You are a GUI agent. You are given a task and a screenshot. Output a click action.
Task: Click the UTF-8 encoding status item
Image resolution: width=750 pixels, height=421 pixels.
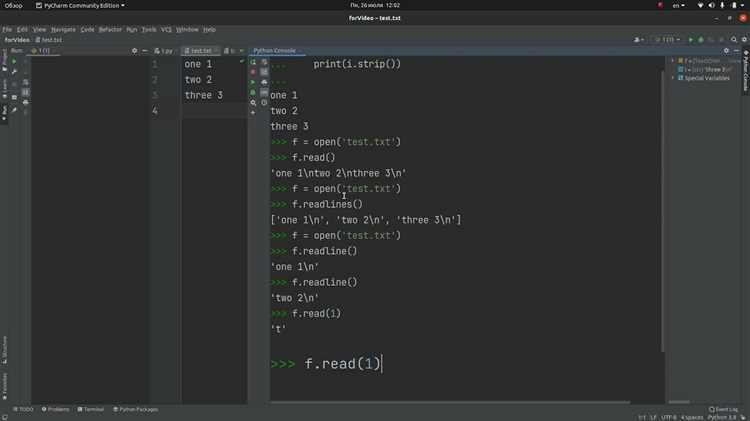[668, 418]
